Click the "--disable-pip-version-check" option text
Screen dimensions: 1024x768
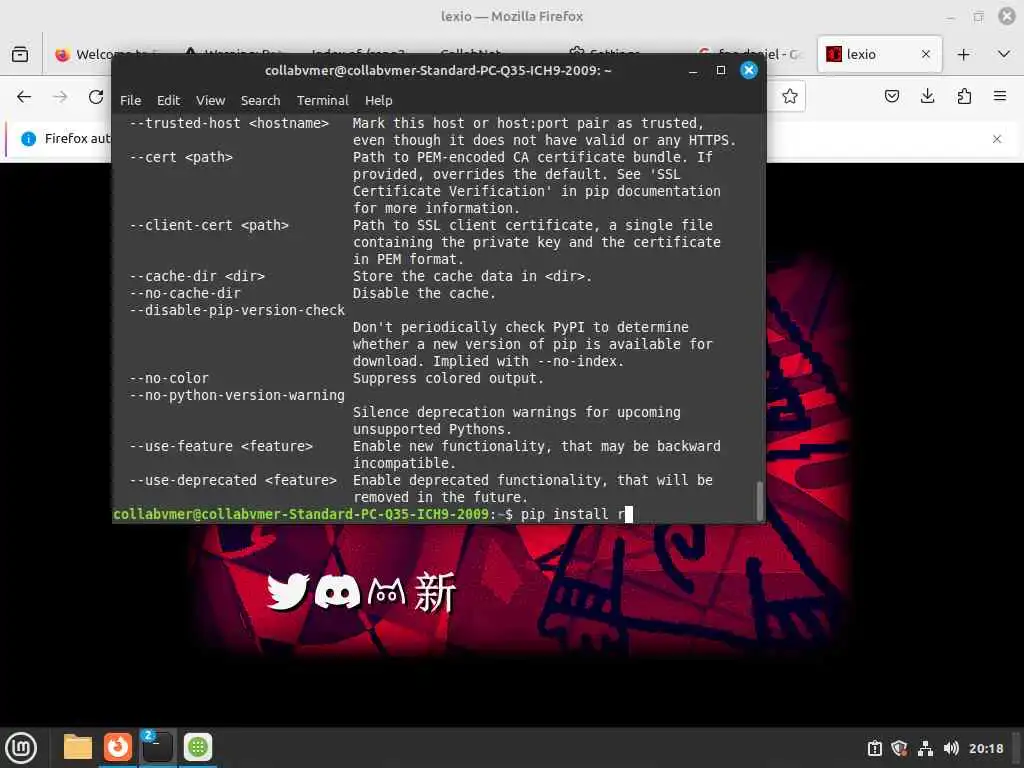237,310
